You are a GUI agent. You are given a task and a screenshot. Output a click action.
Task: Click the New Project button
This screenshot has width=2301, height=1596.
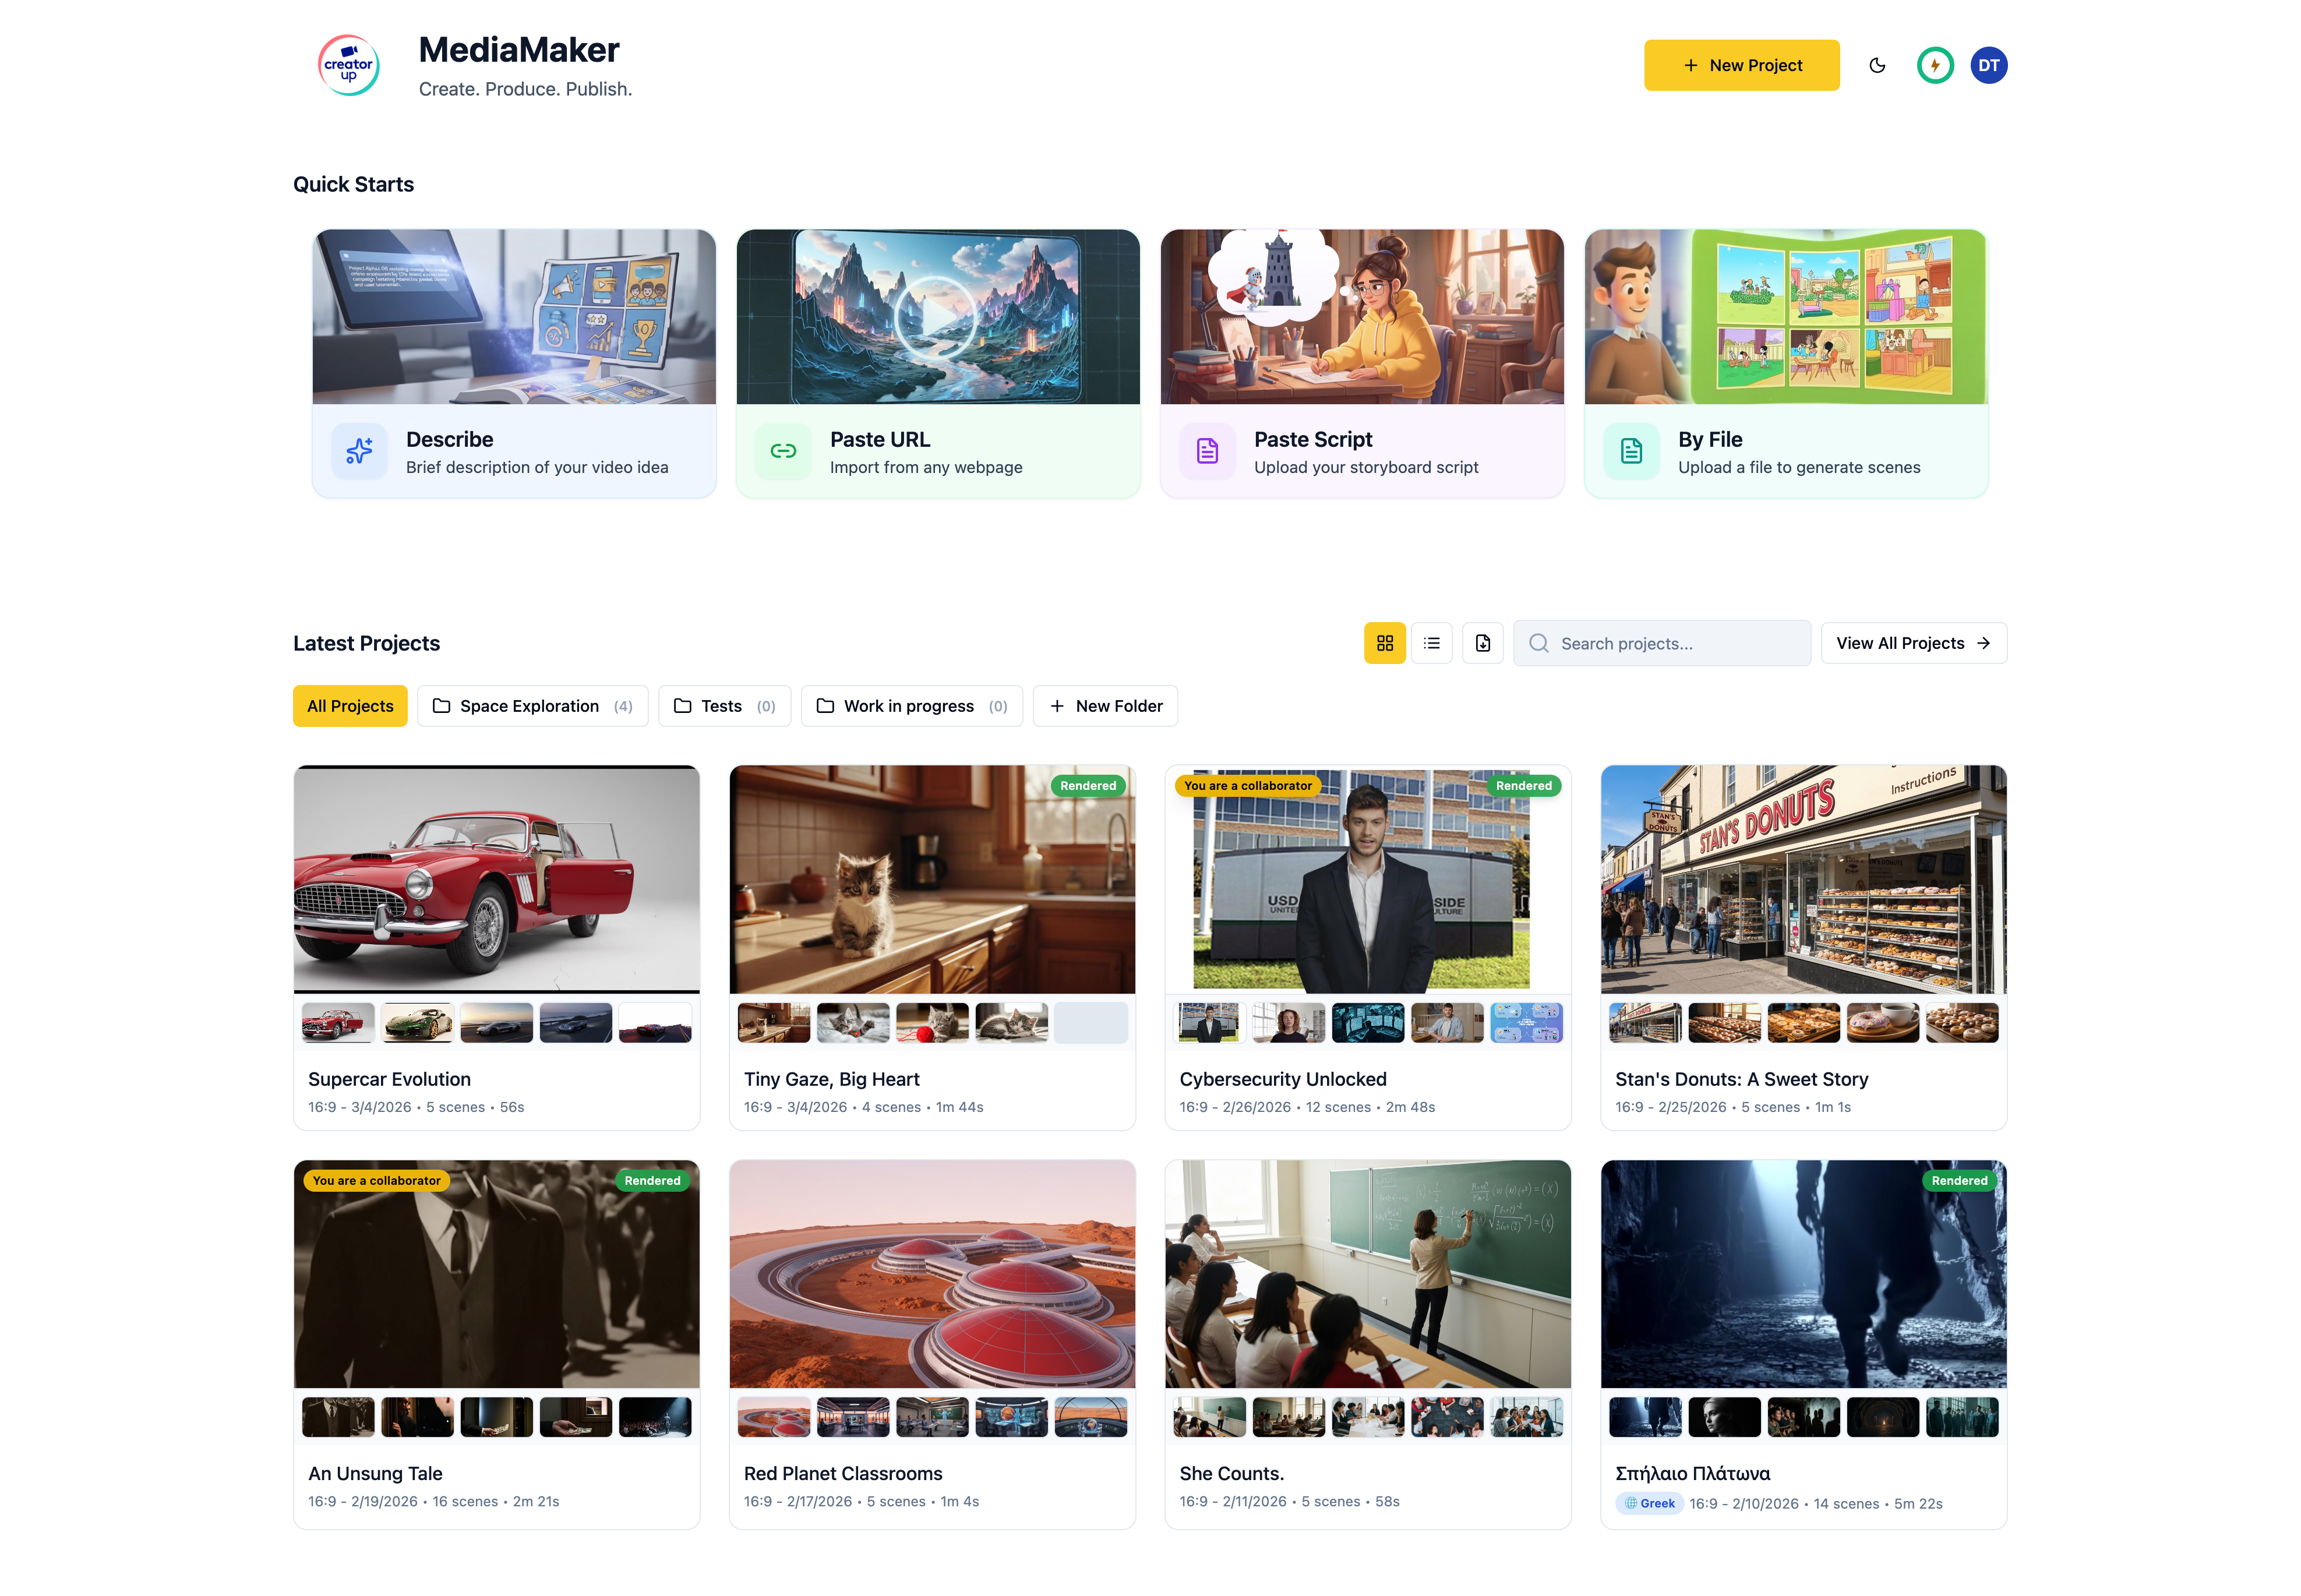pyautogui.click(x=1741, y=65)
